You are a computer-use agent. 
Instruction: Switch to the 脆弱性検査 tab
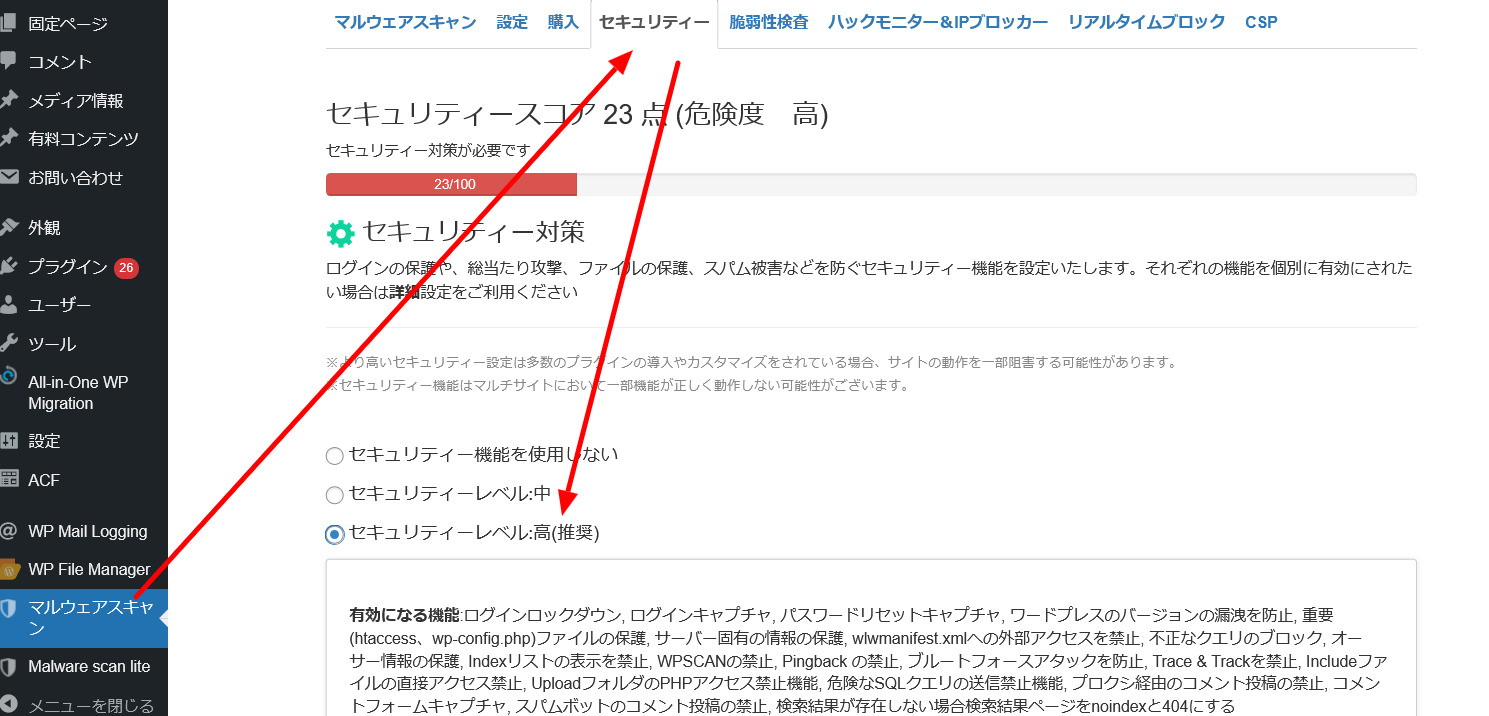click(x=768, y=22)
